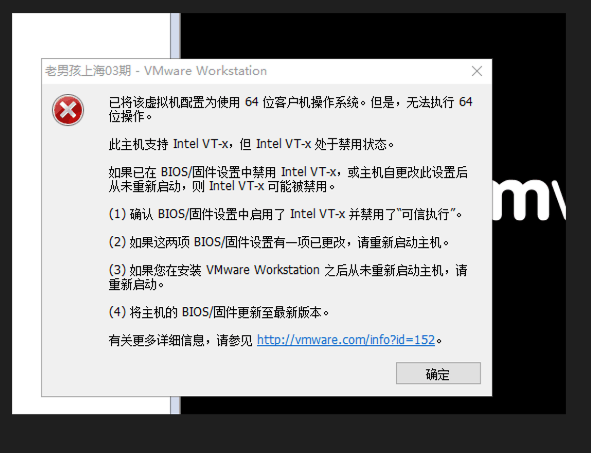591x453 pixels.
Task: Click the white sidebar panel below the dialog
Action: coord(91,405)
